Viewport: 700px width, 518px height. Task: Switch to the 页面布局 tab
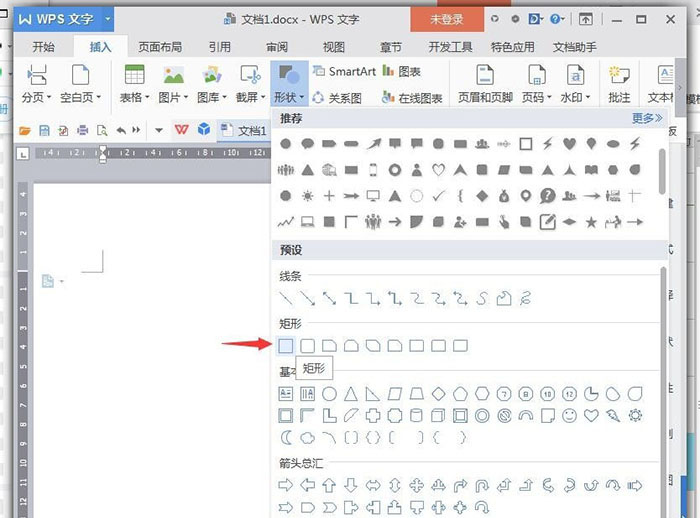pos(160,47)
